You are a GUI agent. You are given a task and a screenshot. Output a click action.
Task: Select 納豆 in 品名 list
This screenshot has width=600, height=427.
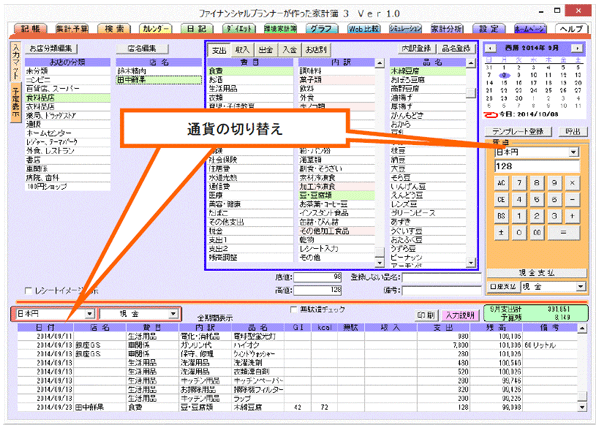pos(428,160)
